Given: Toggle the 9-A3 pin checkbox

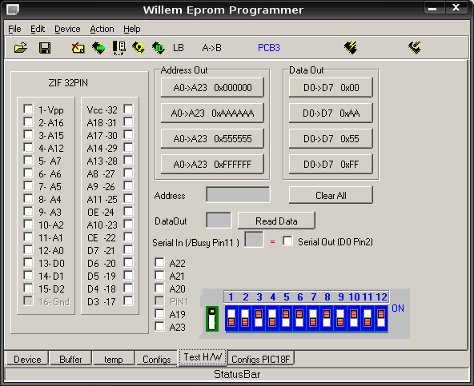Looking at the screenshot, I should click(28, 211).
